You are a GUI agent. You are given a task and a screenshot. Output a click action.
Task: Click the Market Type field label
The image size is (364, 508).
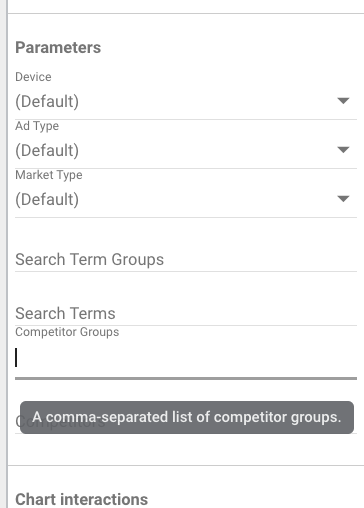[x=49, y=175]
